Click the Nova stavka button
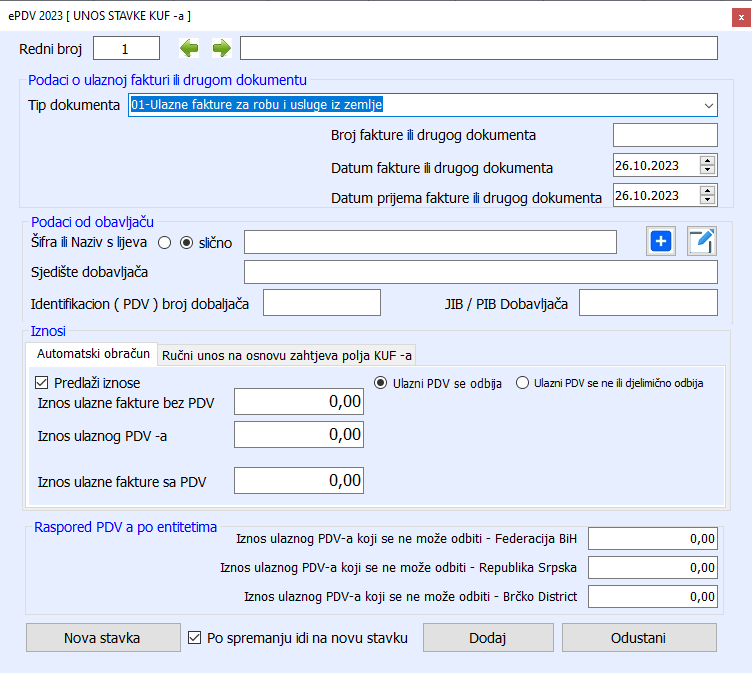Viewport: 752px width, 673px height. coord(103,638)
